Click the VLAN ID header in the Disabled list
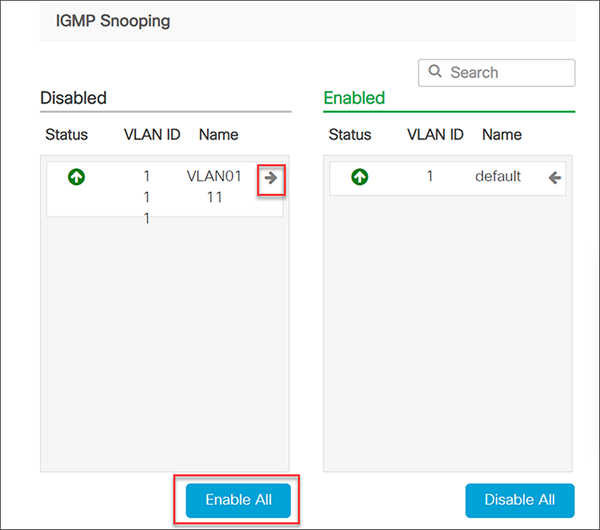The height and width of the screenshot is (530, 600). [x=152, y=135]
